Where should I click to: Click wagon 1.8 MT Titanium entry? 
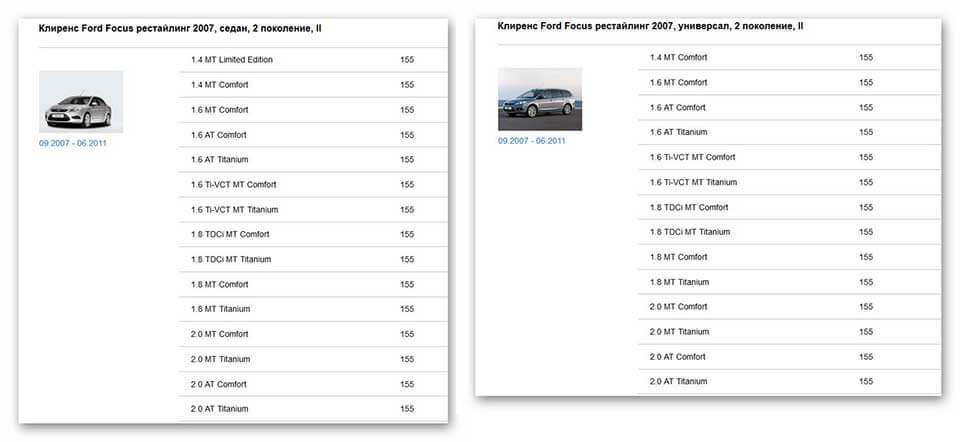coord(679,282)
